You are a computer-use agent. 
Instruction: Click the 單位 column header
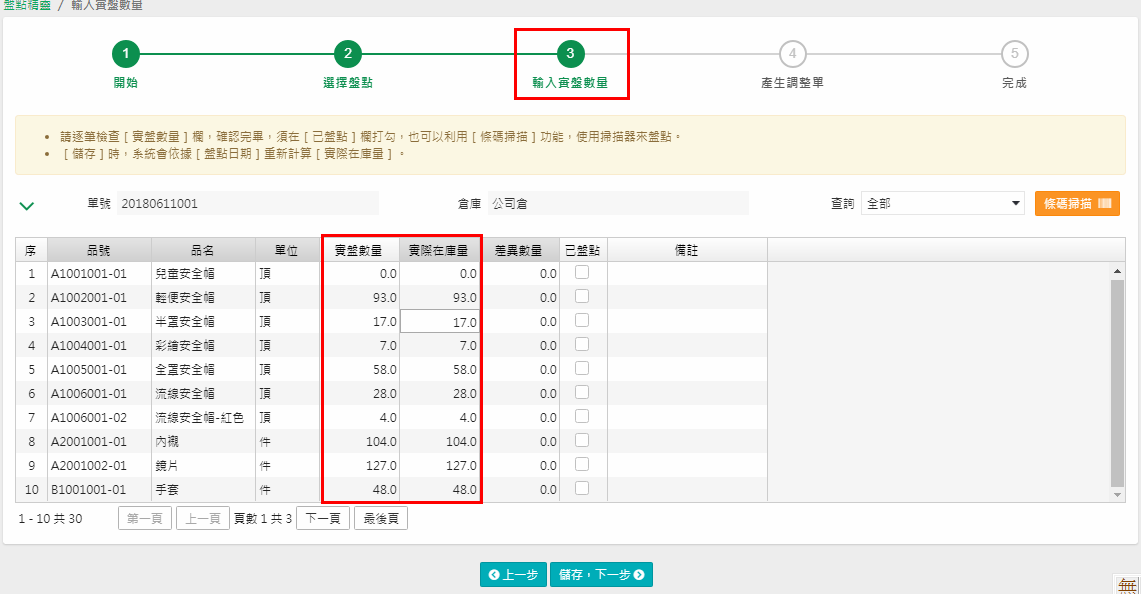click(x=287, y=250)
